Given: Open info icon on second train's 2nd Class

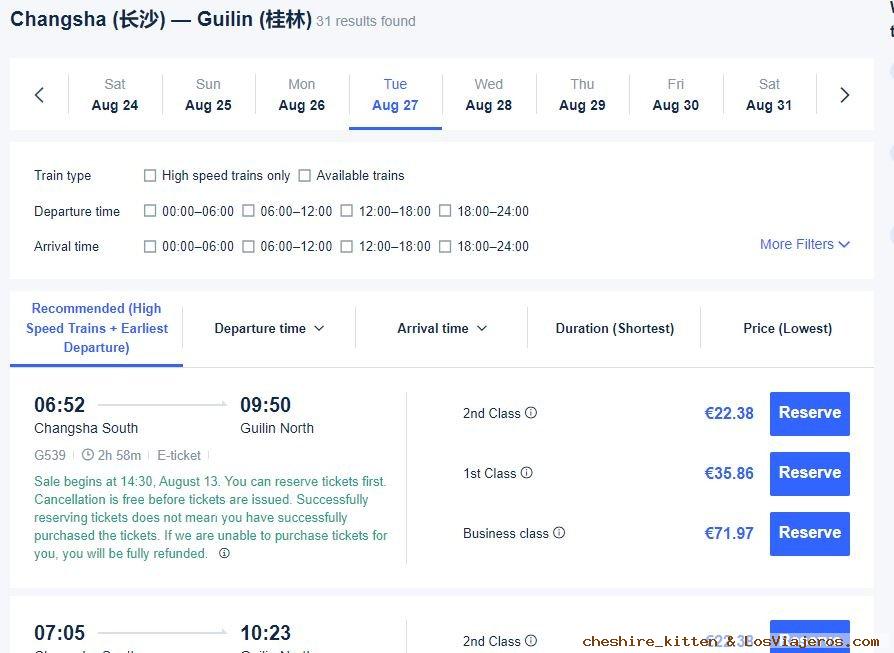Looking at the screenshot, I should coord(531,640).
